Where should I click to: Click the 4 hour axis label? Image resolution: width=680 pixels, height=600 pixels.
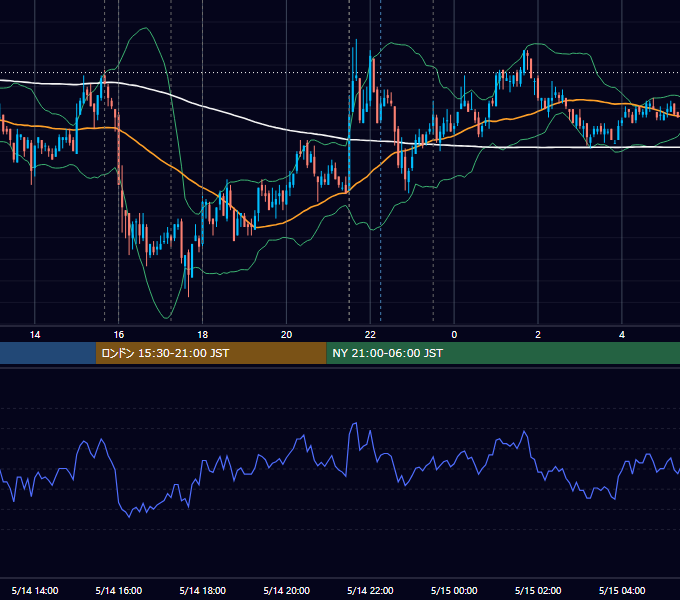tap(622, 335)
